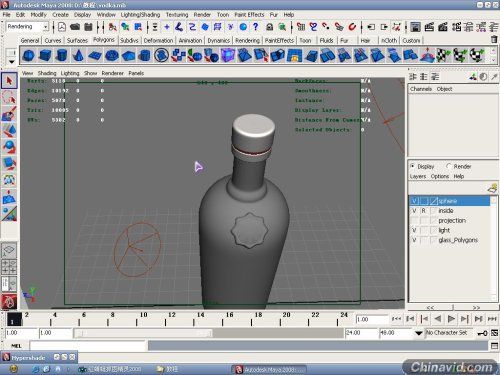This screenshot has width=500, height=375.
Task: Open Autodesk Maya 2008 taskbar button
Action: pos(269,369)
